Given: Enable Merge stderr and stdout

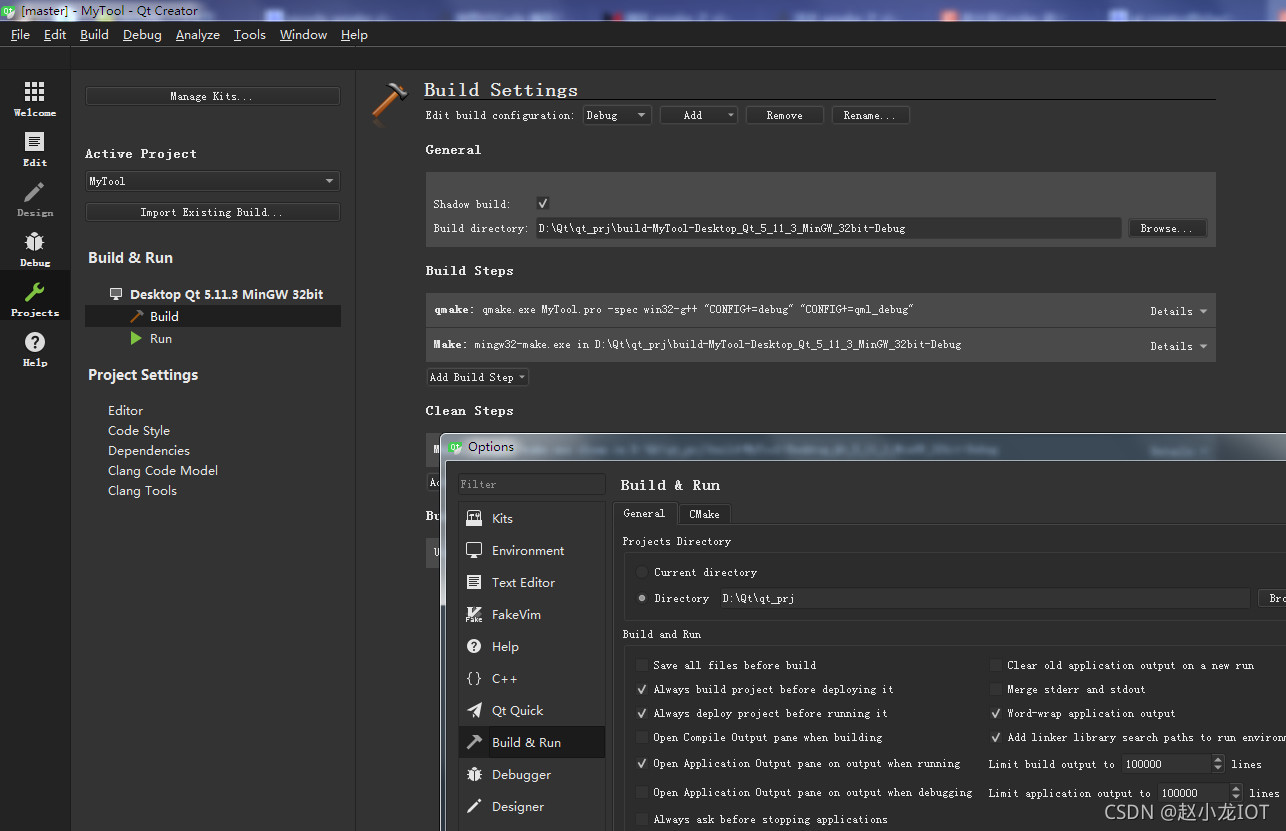Looking at the screenshot, I should 996,689.
